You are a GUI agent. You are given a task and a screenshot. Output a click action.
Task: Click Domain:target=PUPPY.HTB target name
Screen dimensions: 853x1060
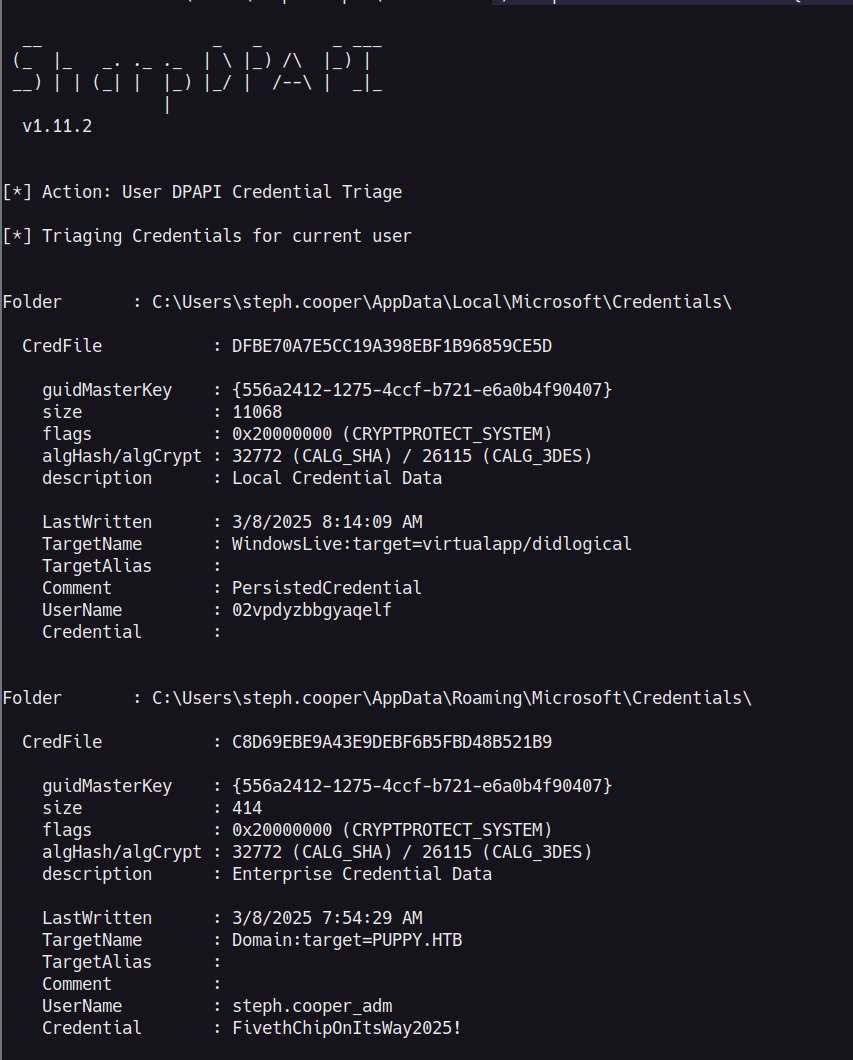pyautogui.click(x=347, y=940)
